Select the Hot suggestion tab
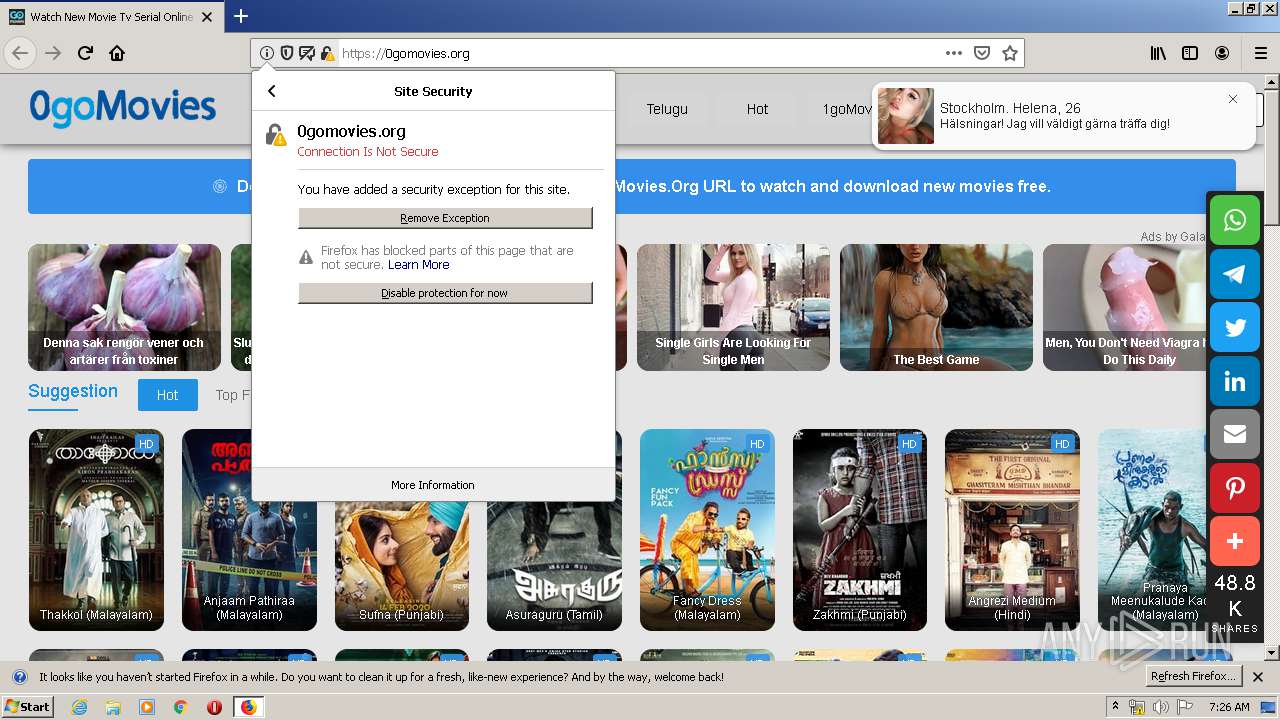 click(167, 395)
